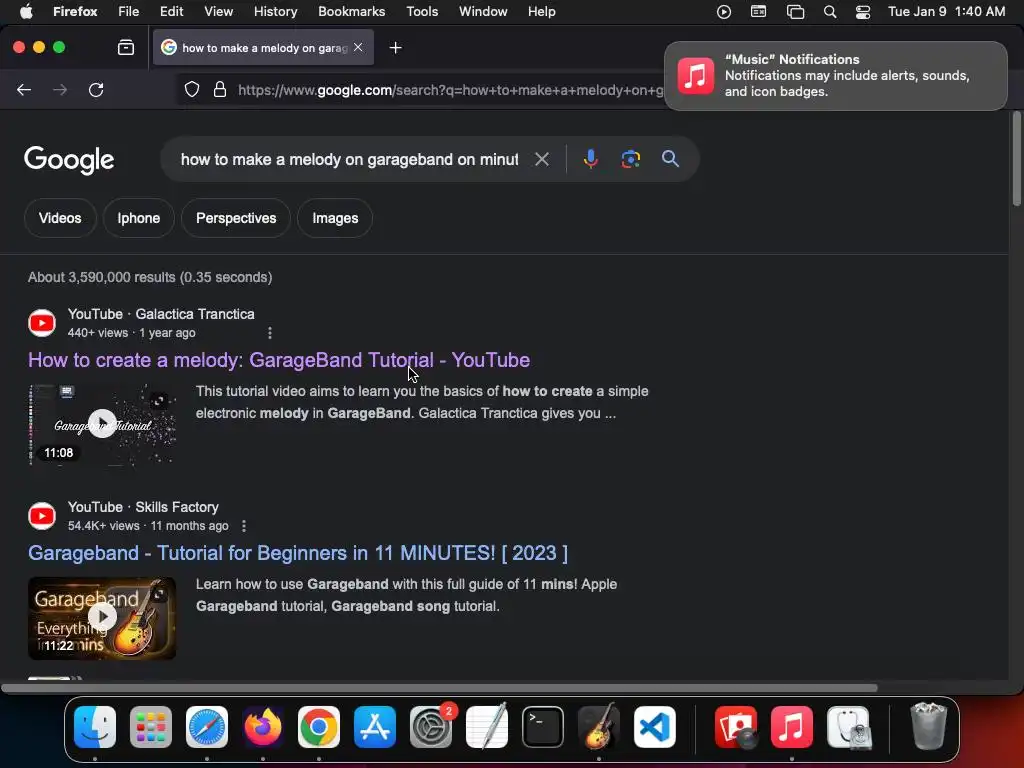The image size is (1024, 768).
Task: Open the File menu
Action: click(129, 12)
